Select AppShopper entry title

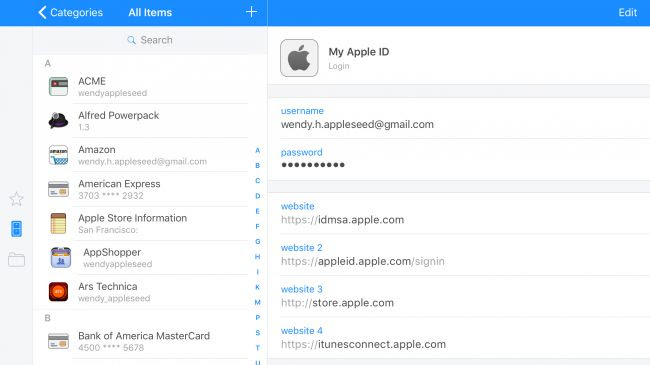112,252
